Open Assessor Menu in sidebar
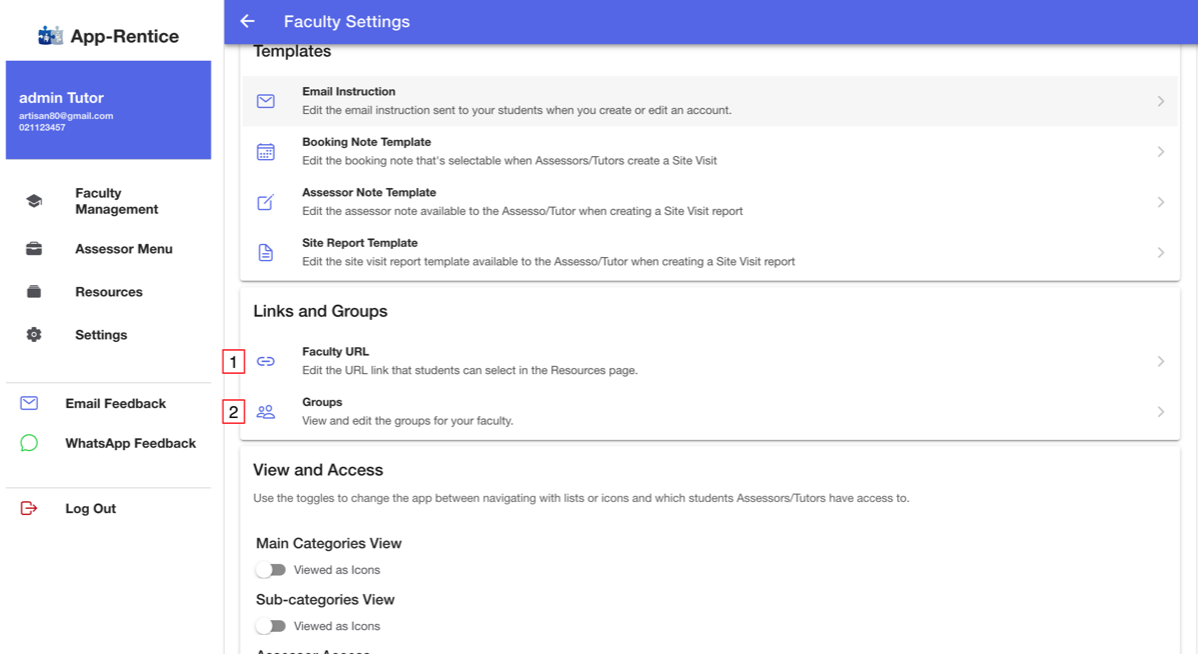This screenshot has width=1198, height=654. [108, 249]
